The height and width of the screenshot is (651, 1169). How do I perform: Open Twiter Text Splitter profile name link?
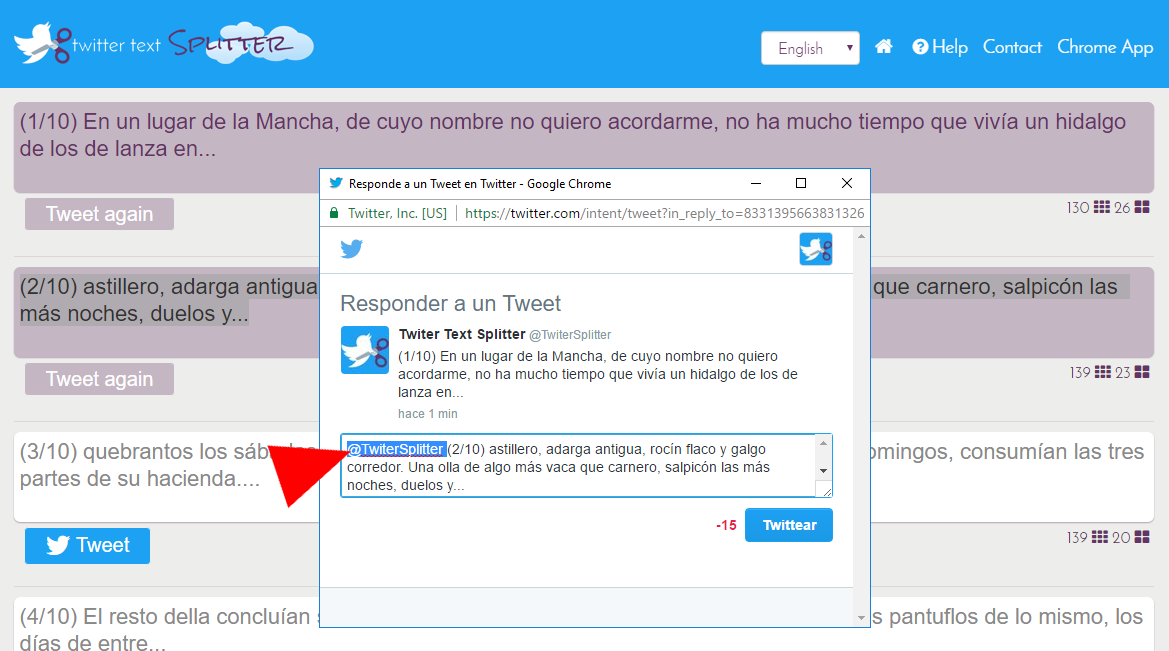point(461,334)
